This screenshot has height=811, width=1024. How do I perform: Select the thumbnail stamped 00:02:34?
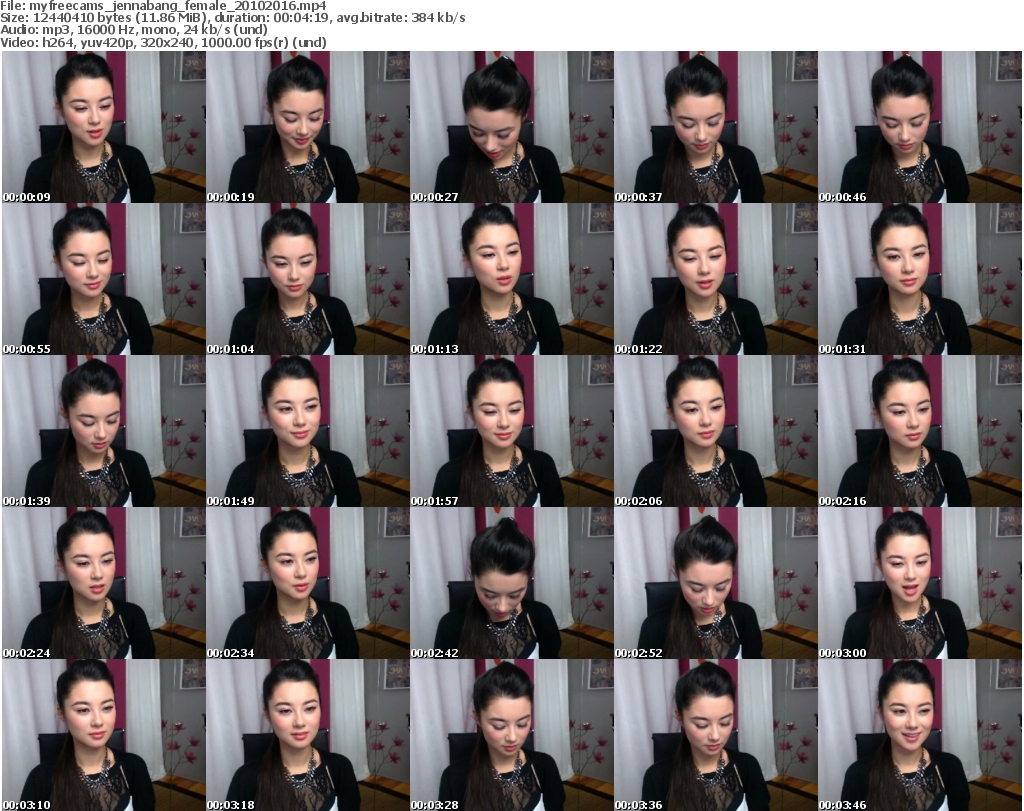tap(308, 583)
